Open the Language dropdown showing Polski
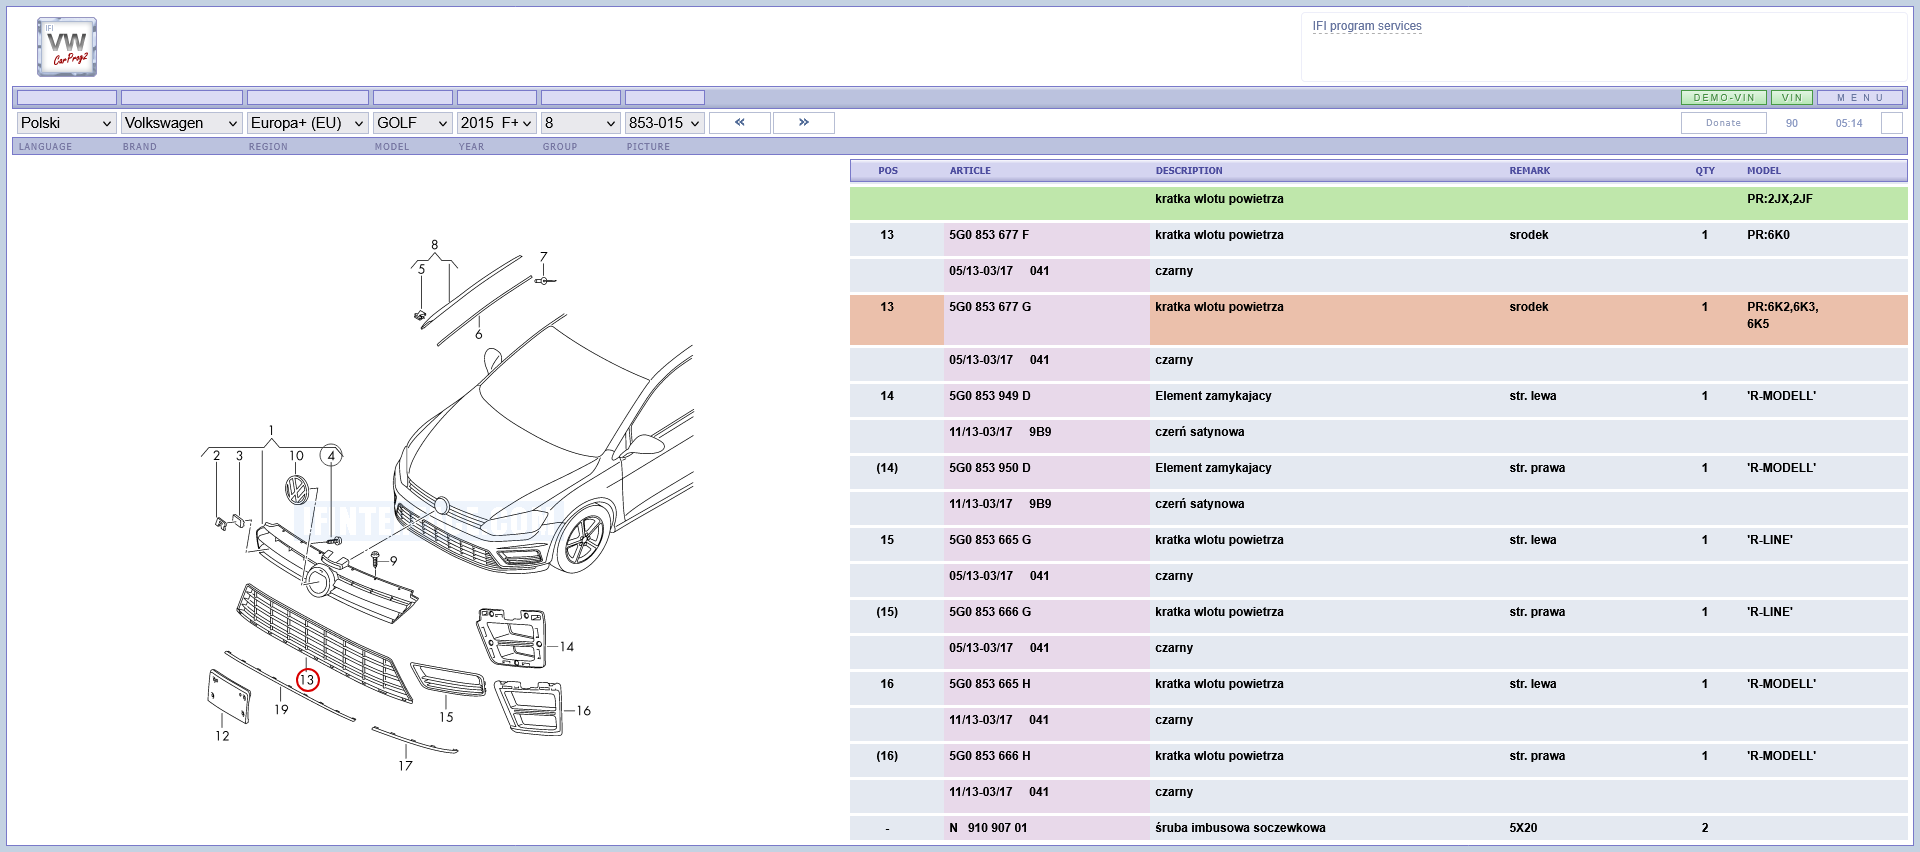 click(66, 123)
